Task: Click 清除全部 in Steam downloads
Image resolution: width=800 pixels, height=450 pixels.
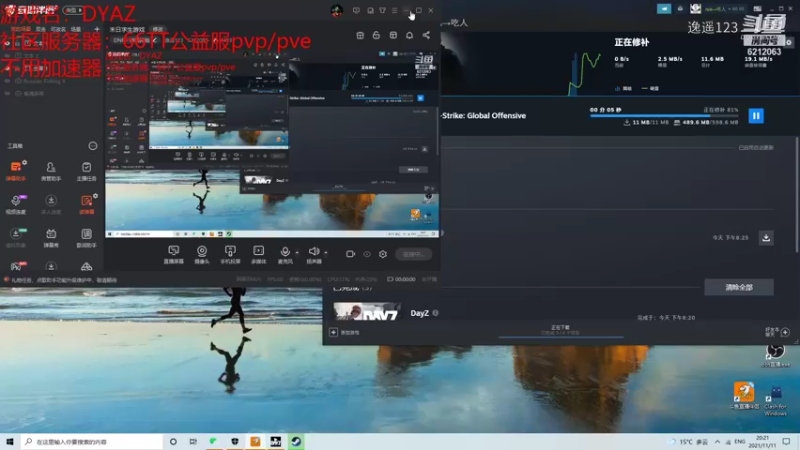Action: point(739,287)
